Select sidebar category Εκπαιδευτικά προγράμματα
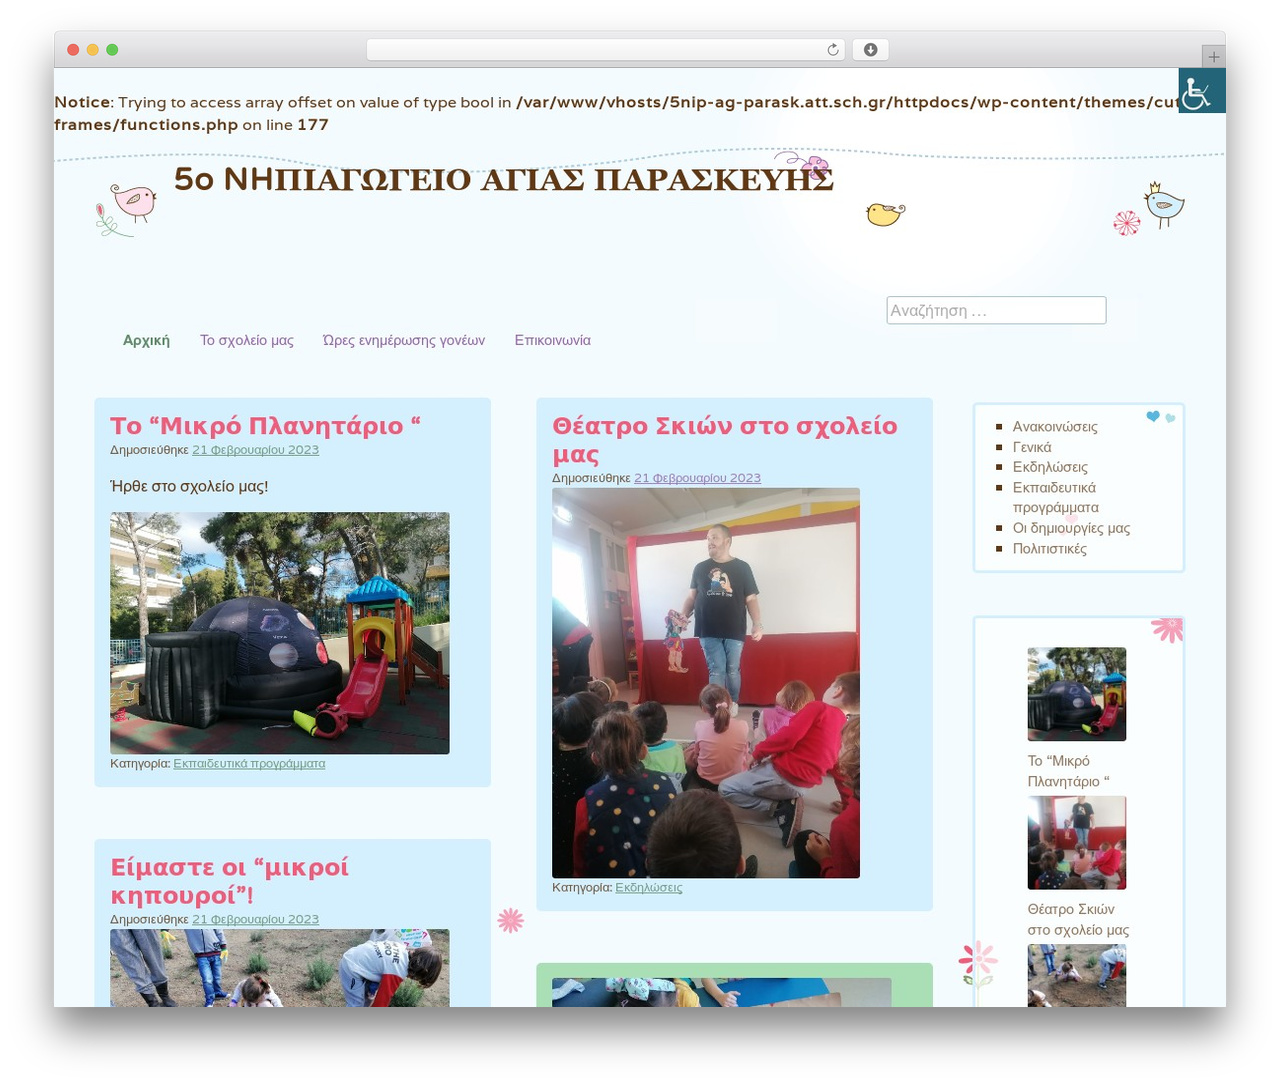Screen dimensions: 1280x1084 [1055, 497]
